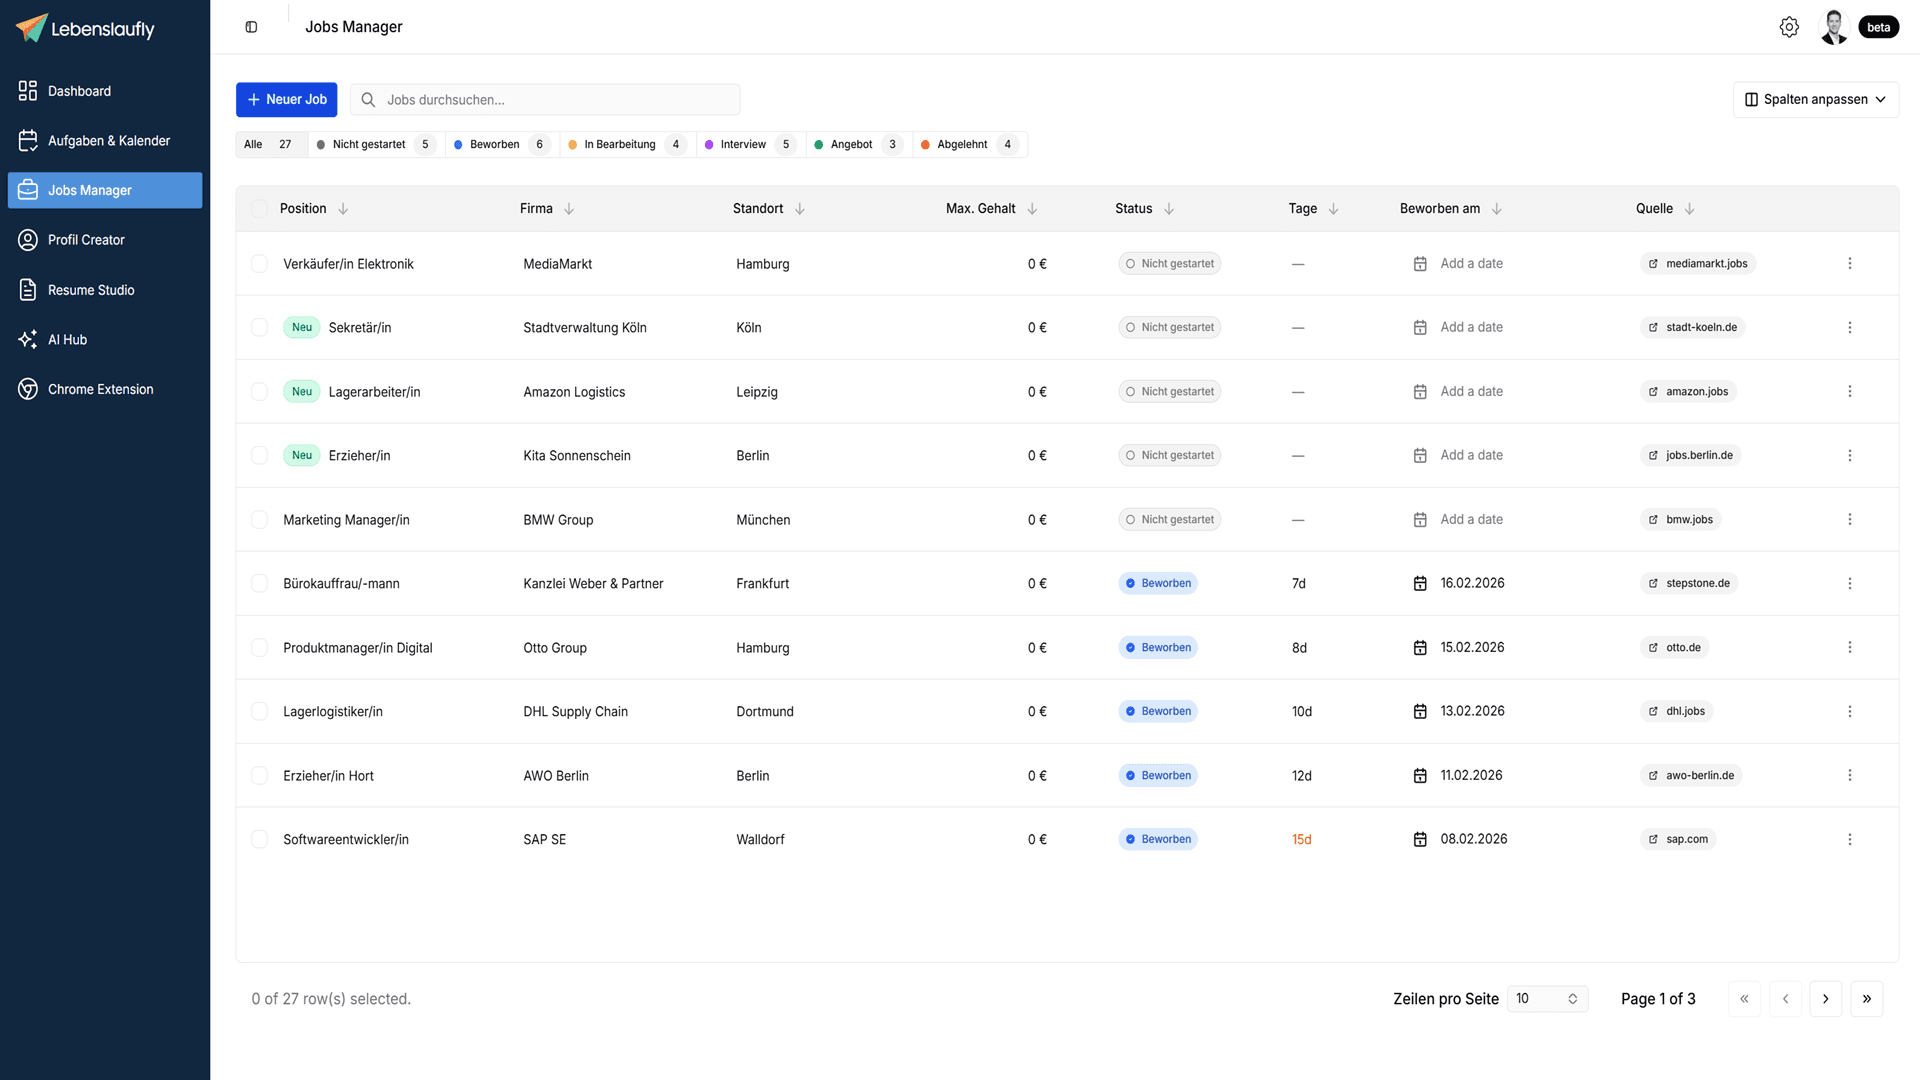Open the settings gear icon
The width and height of the screenshot is (1920, 1080).
(1790, 27)
